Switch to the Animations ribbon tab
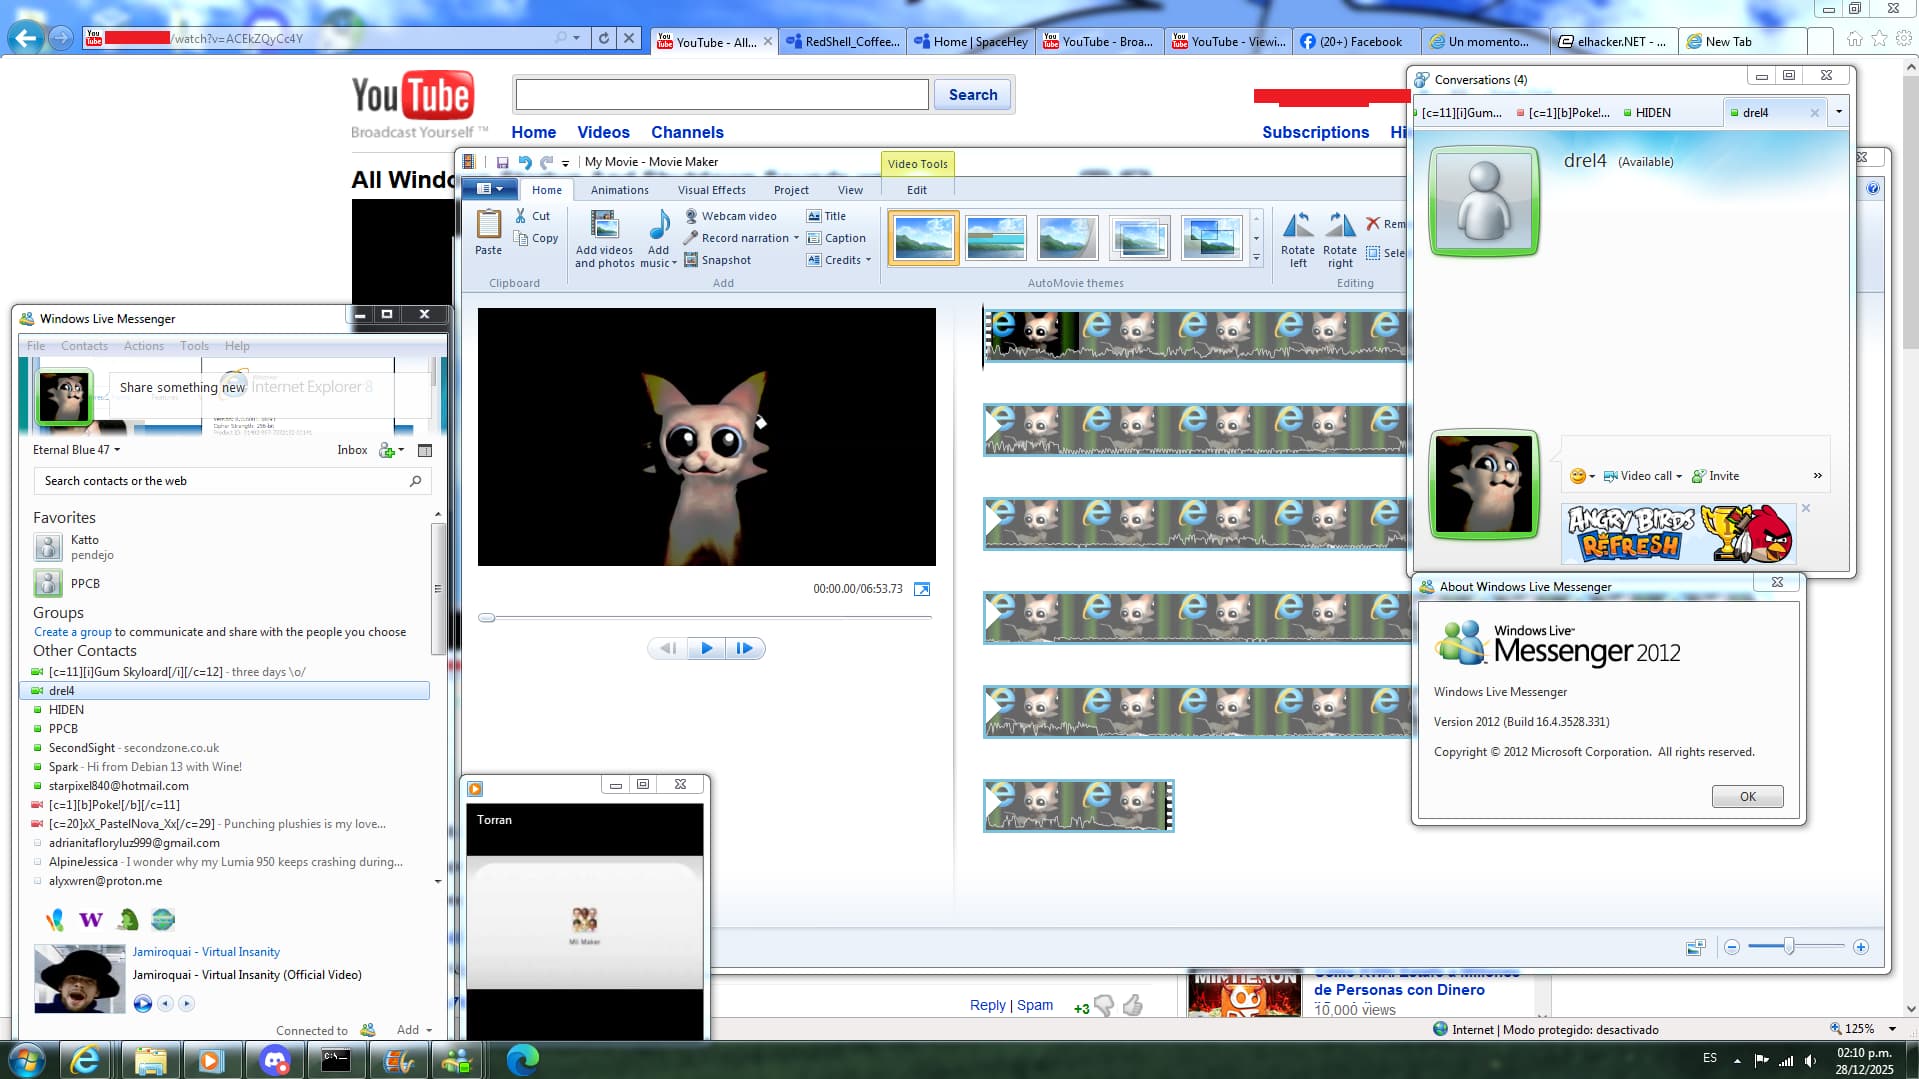This screenshot has height=1079, width=1919. click(619, 190)
